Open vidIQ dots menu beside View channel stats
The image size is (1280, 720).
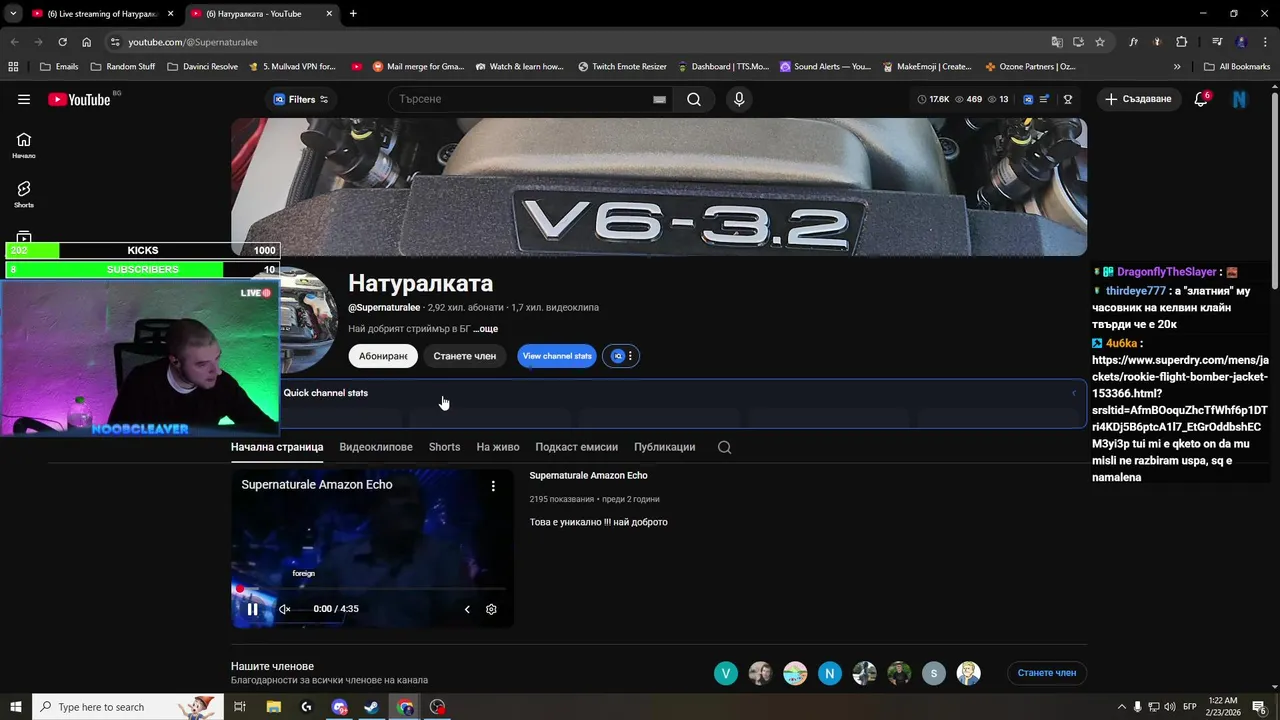621,356
